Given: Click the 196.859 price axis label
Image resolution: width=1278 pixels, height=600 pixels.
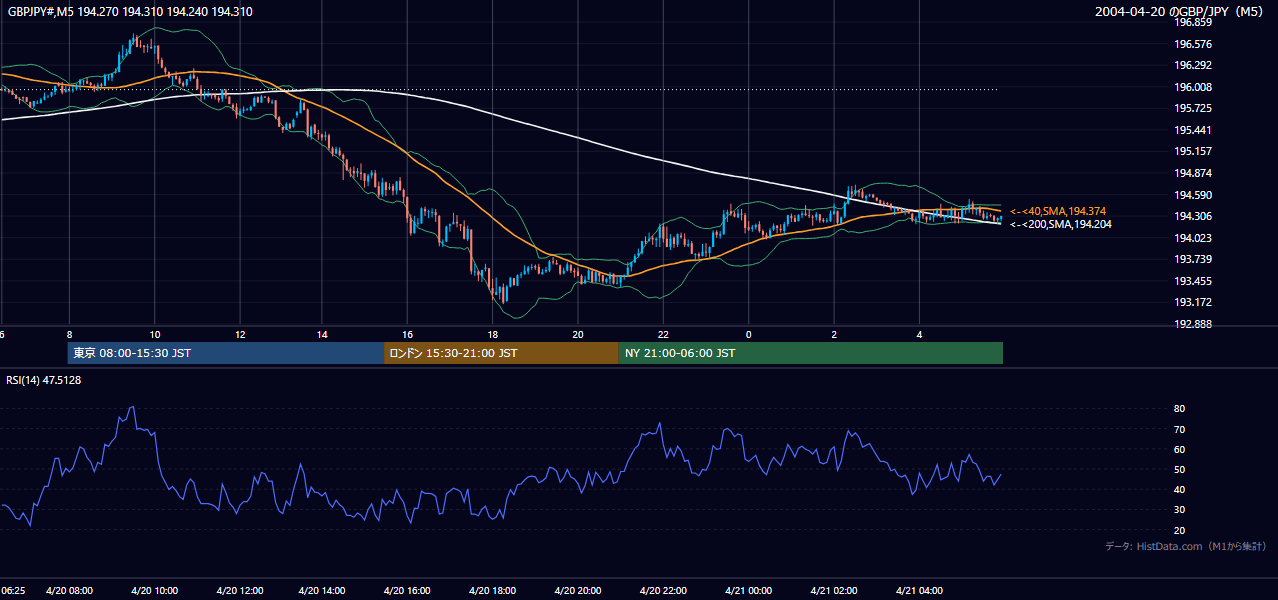Looking at the screenshot, I should [x=1194, y=22].
